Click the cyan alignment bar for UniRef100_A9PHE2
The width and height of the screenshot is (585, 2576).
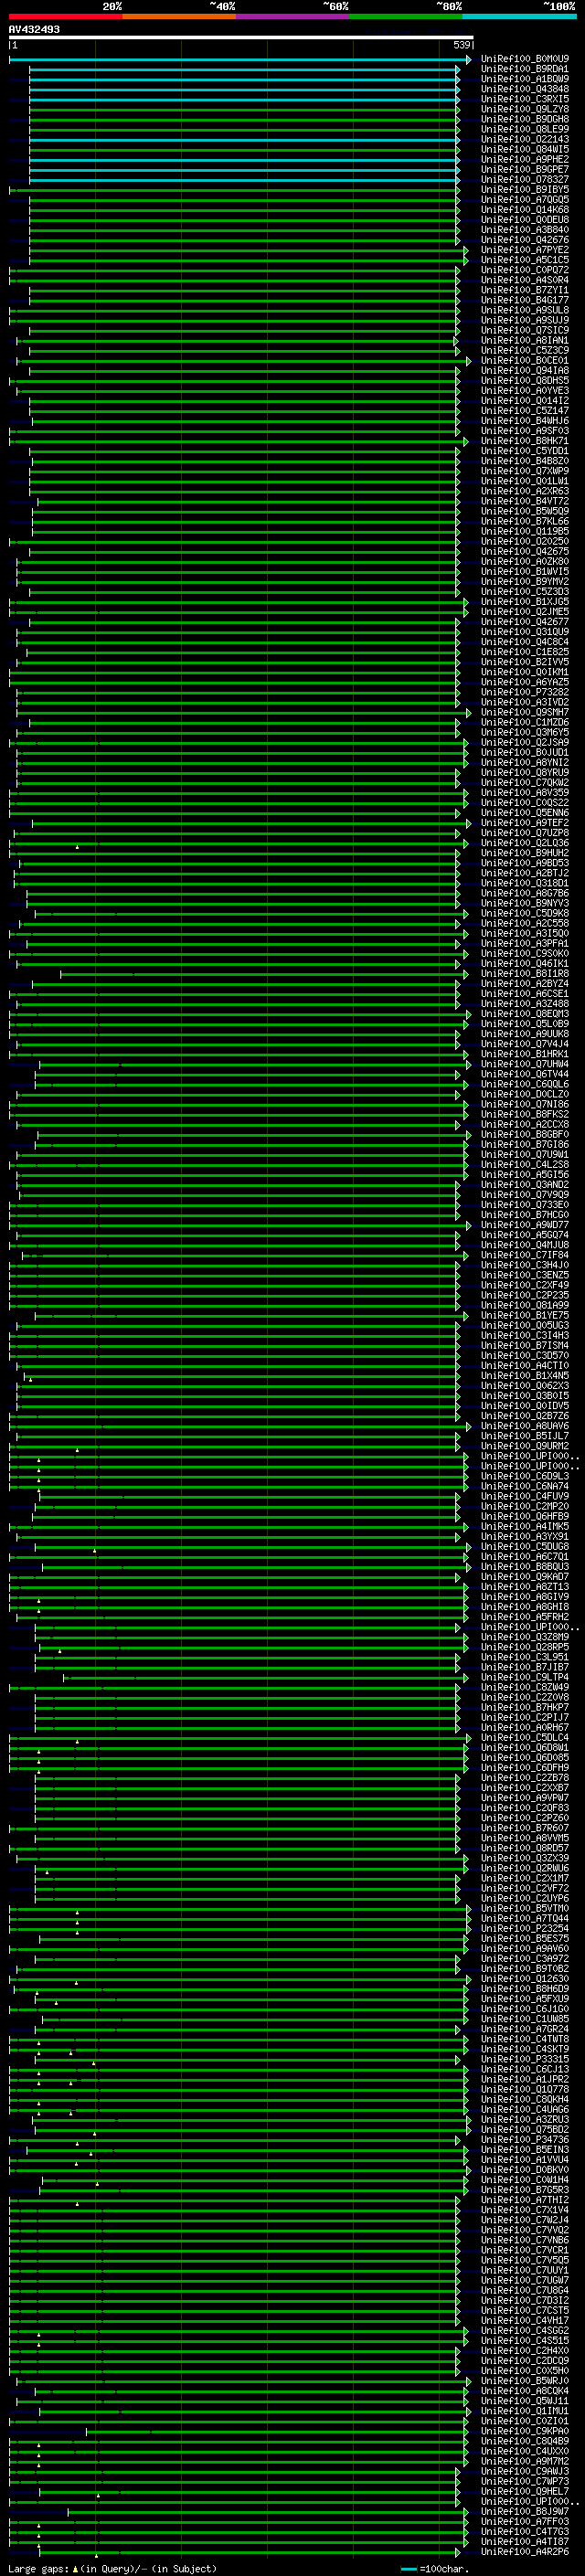[x=244, y=159]
